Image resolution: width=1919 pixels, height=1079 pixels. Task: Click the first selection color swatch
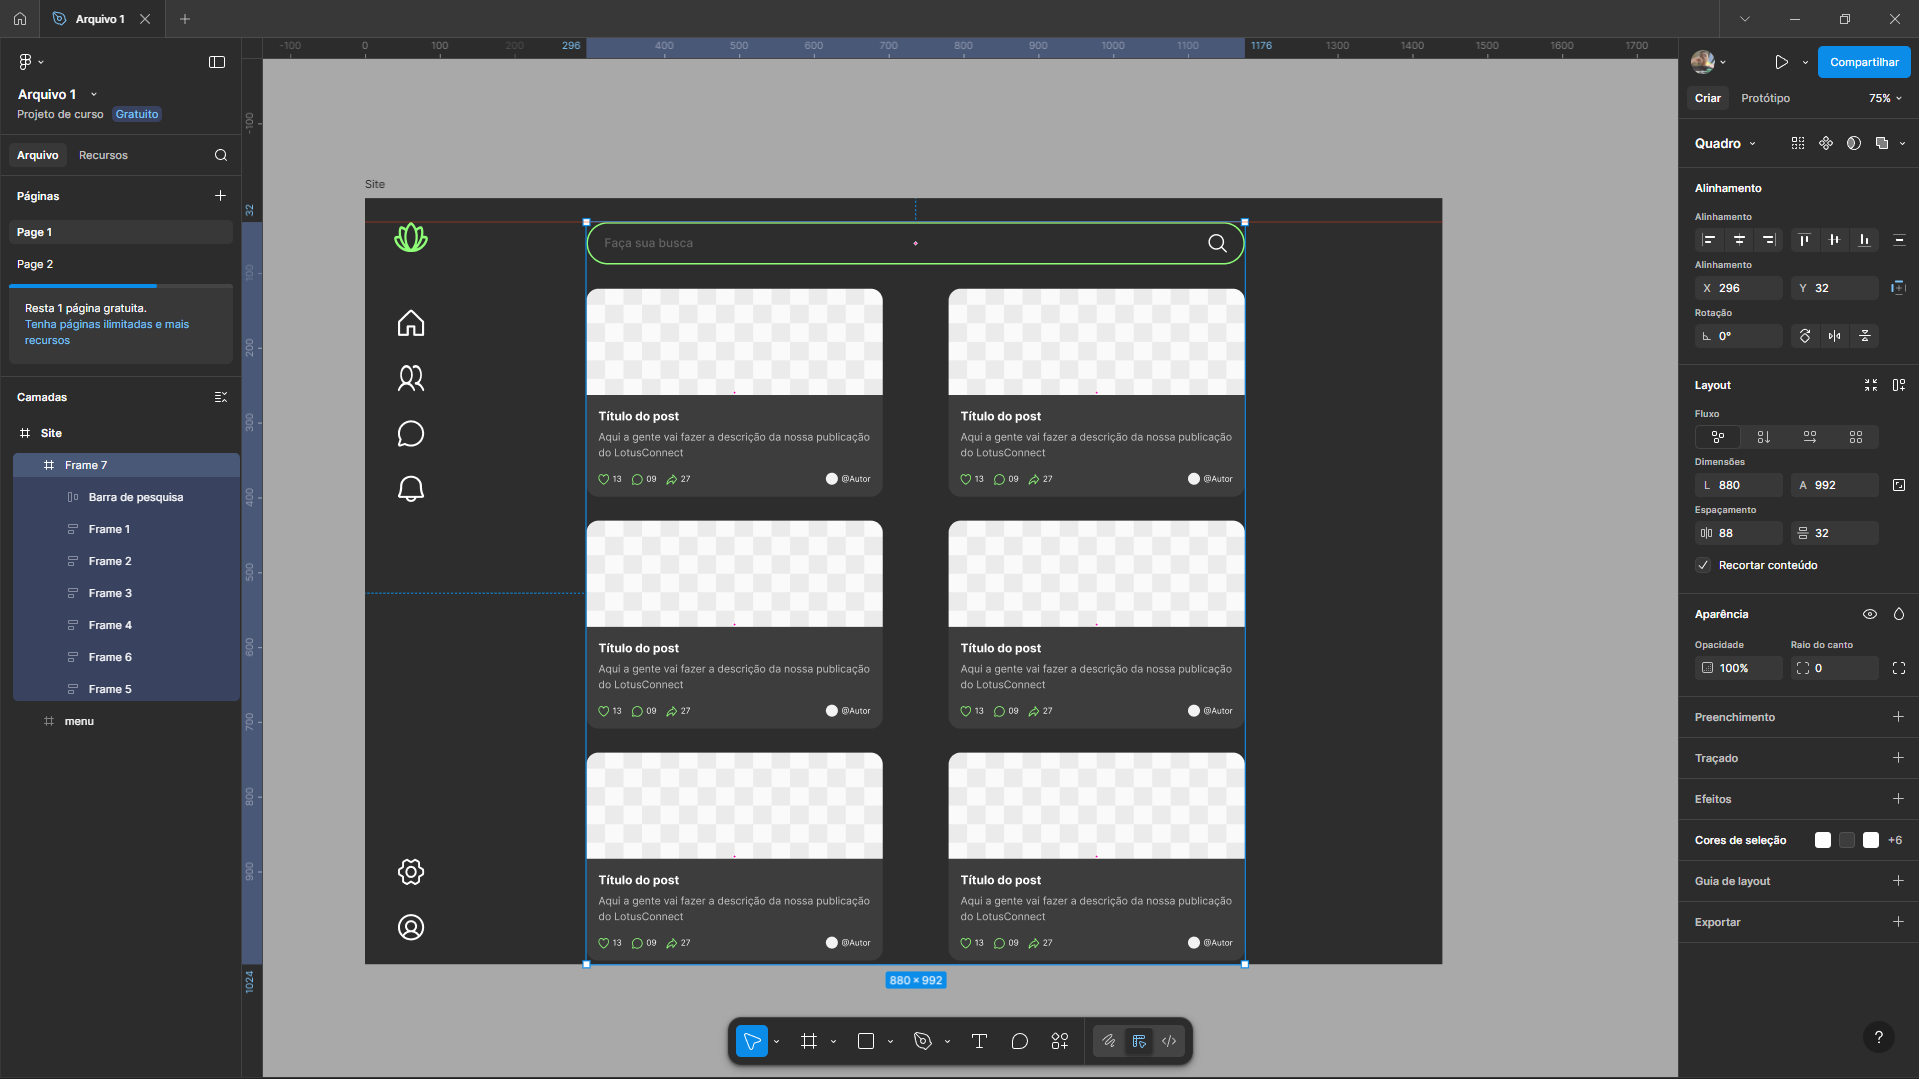coord(1823,840)
